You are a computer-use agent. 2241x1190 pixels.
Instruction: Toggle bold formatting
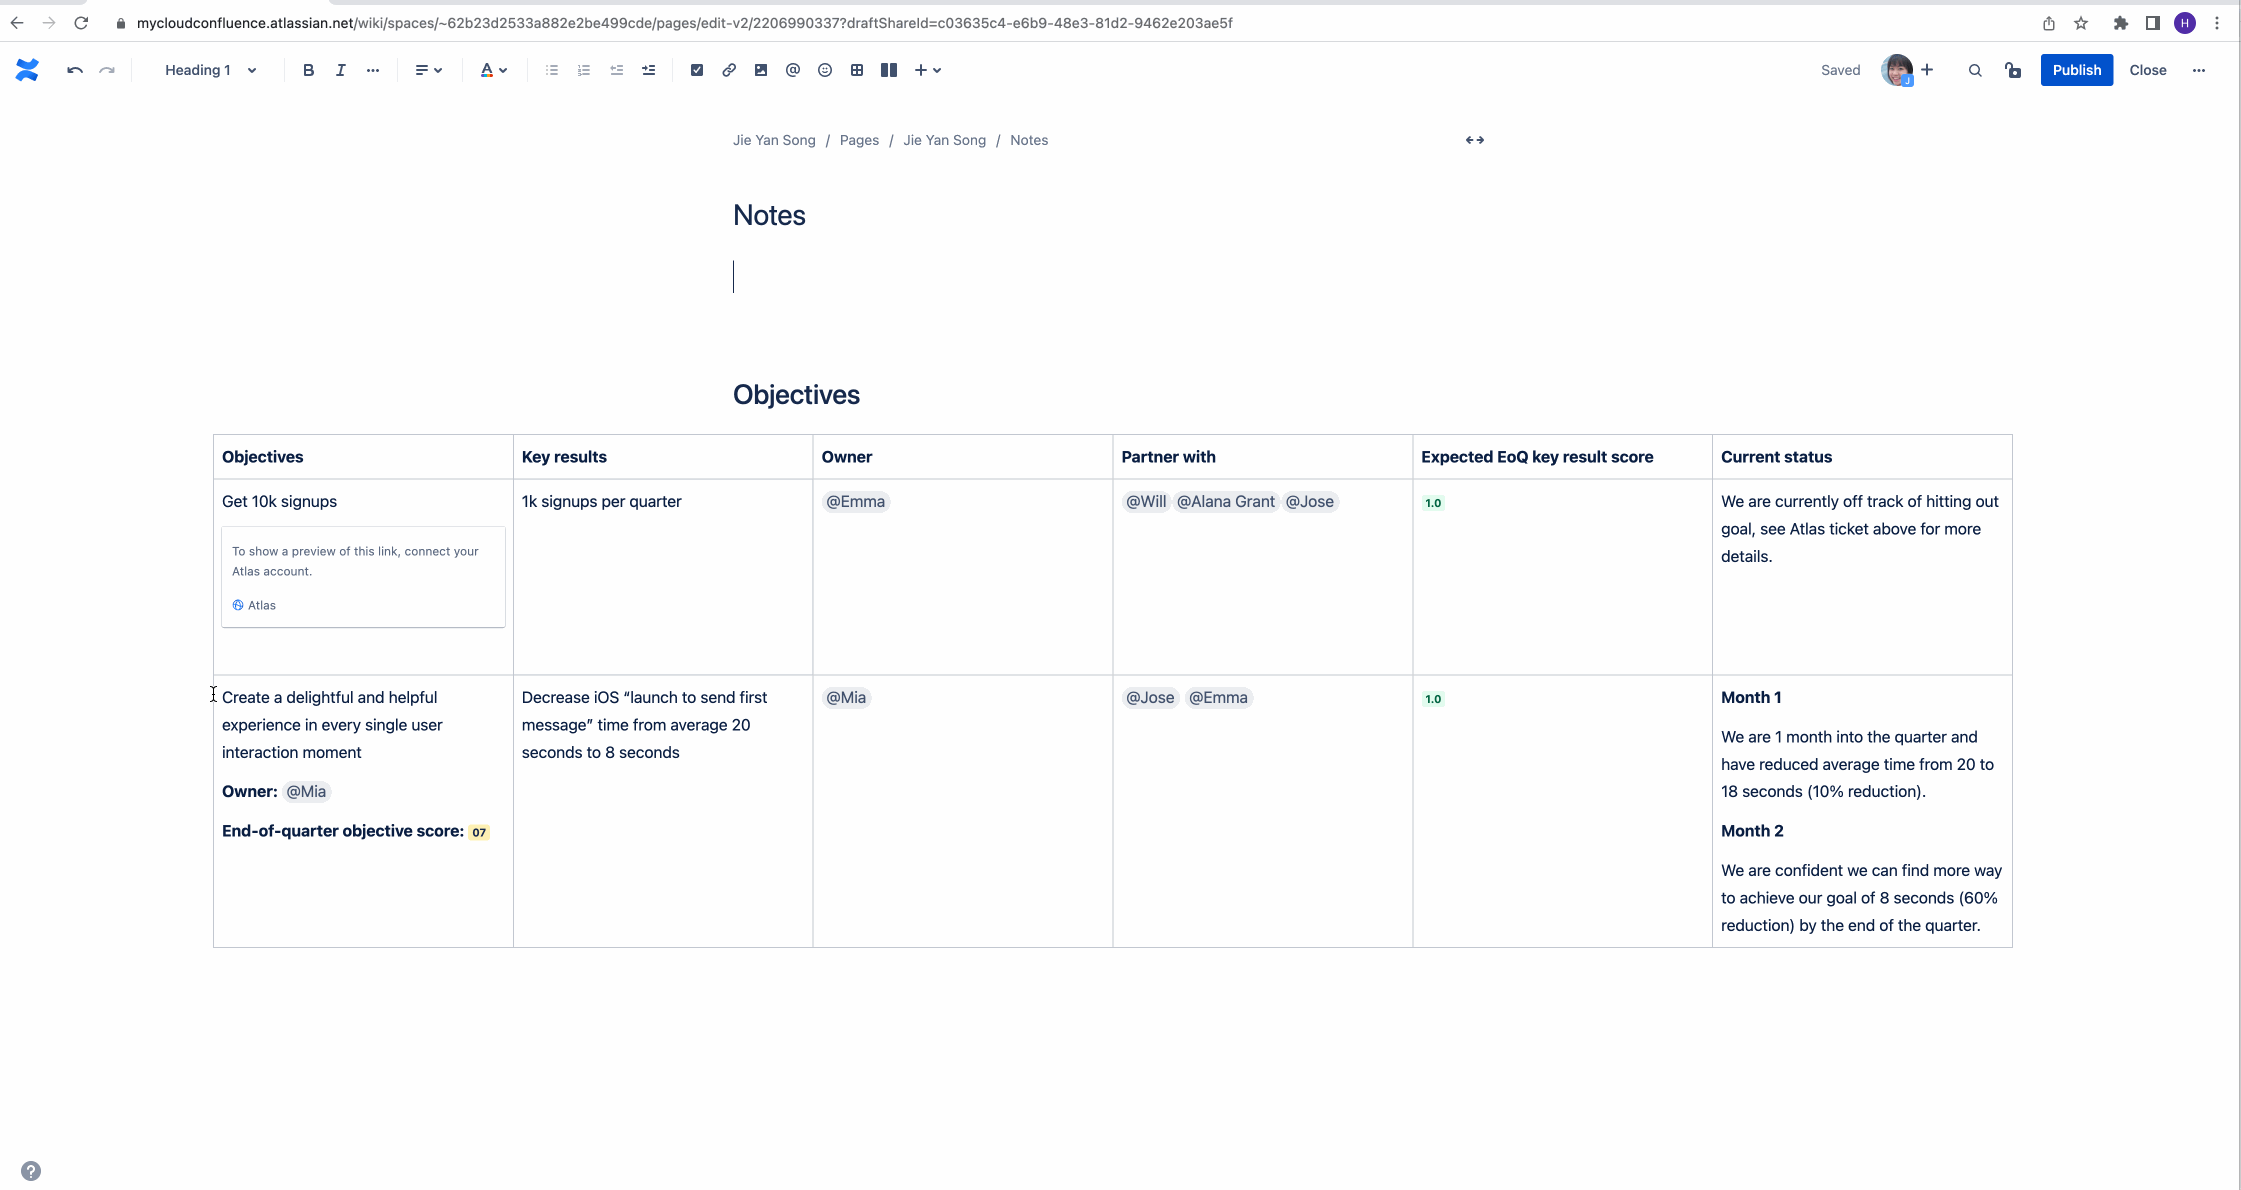point(308,70)
